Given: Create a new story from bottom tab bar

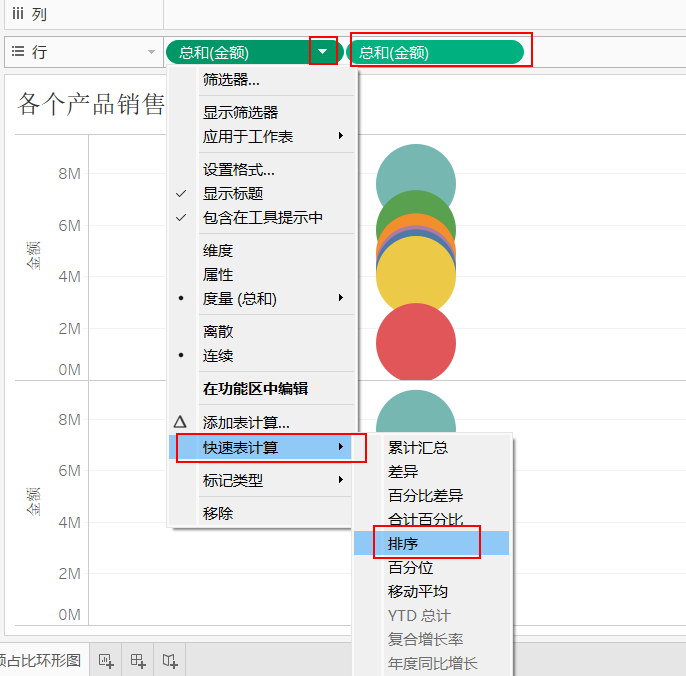Looking at the screenshot, I should click(170, 660).
